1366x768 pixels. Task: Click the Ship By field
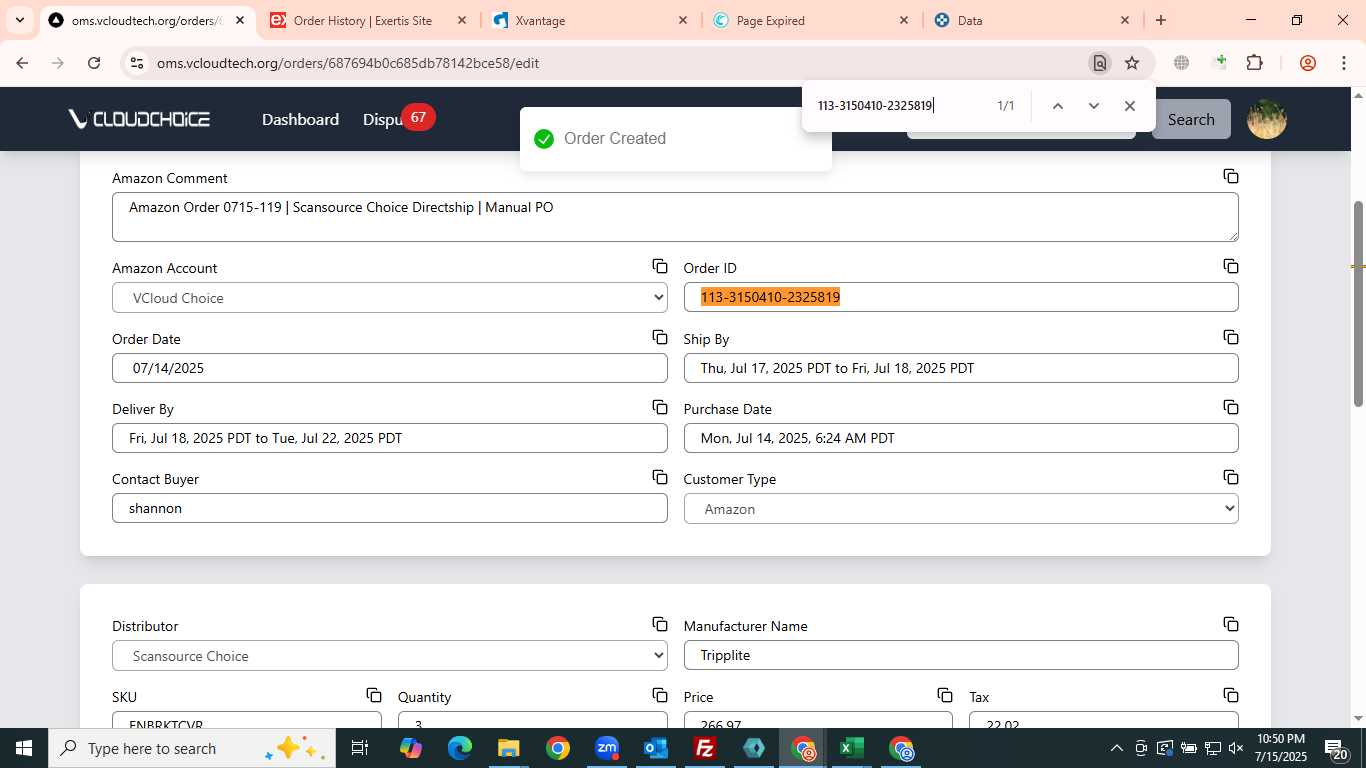click(961, 368)
